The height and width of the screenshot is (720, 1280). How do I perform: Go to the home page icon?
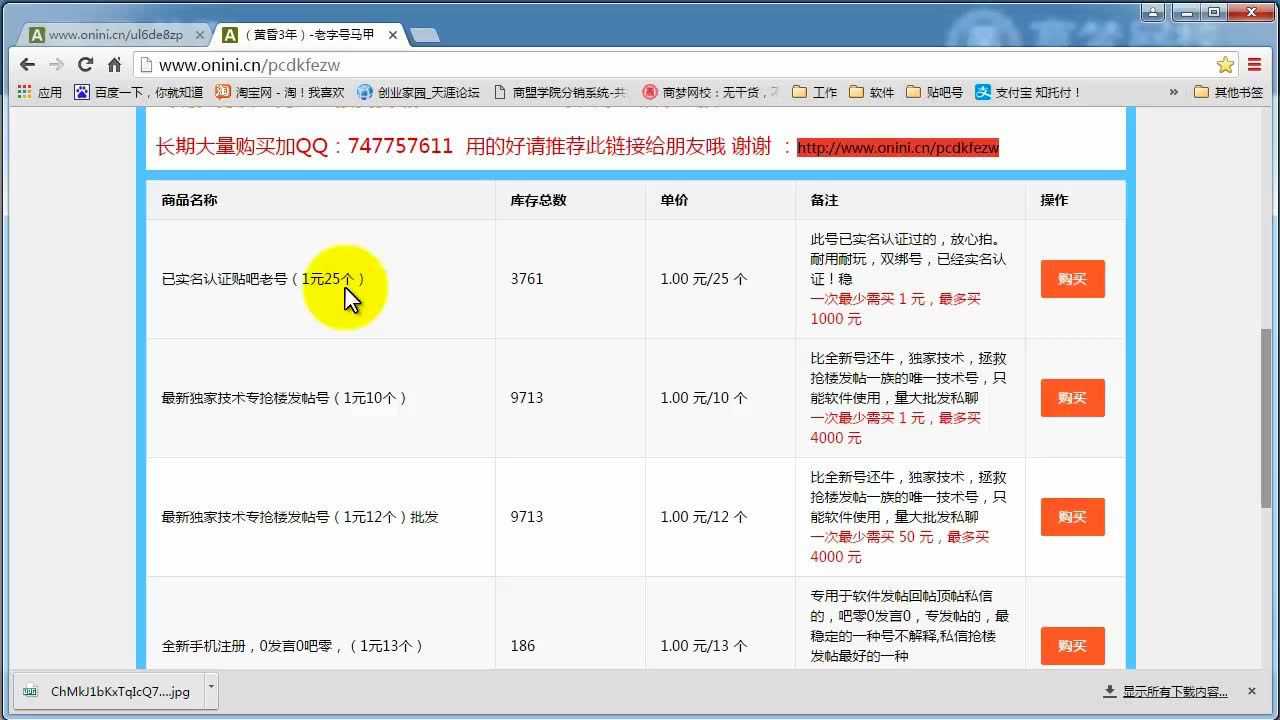tap(114, 65)
